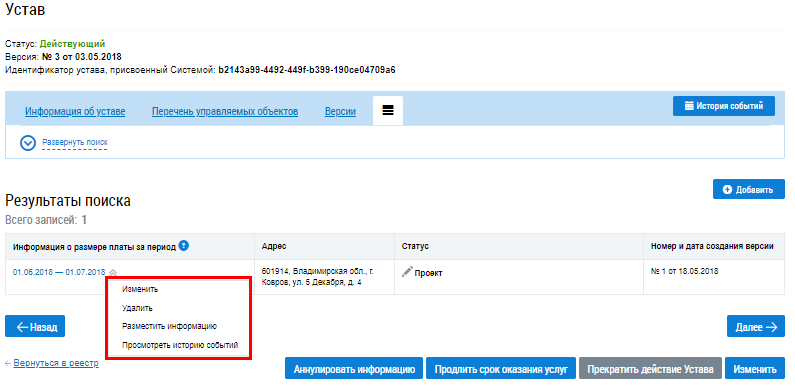Click the Адрес column header
Screen dimensions: 795x388
(274, 246)
